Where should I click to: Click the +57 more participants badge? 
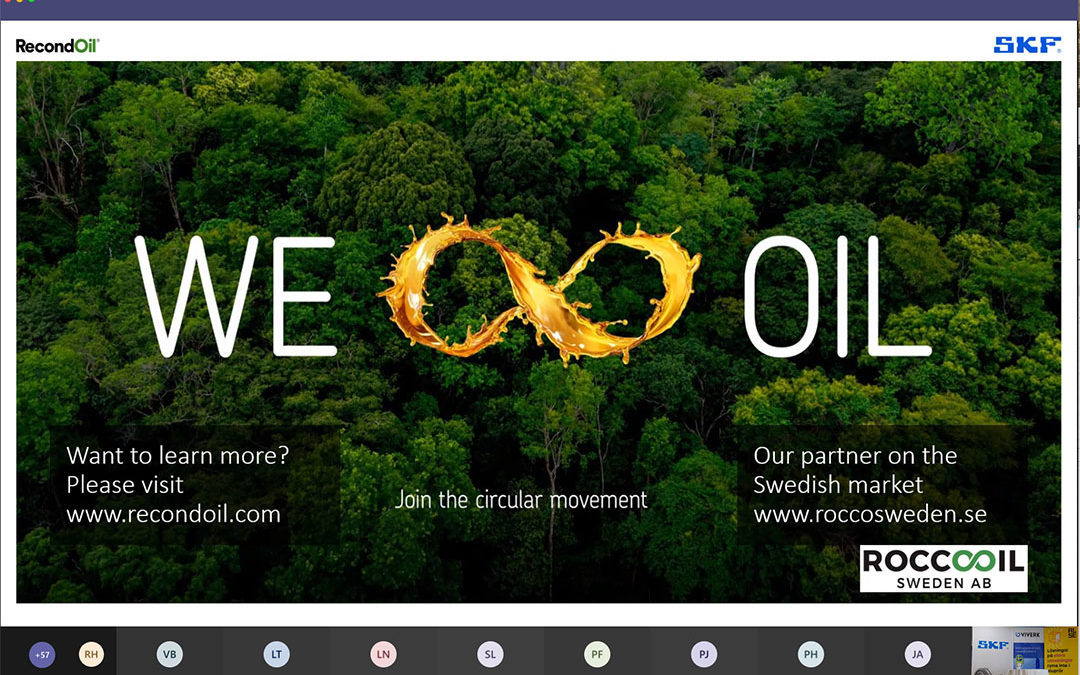pyautogui.click(x=42, y=654)
